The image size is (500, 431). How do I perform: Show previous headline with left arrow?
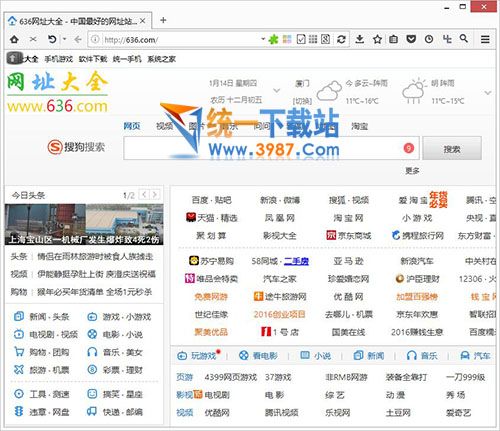pos(144,194)
